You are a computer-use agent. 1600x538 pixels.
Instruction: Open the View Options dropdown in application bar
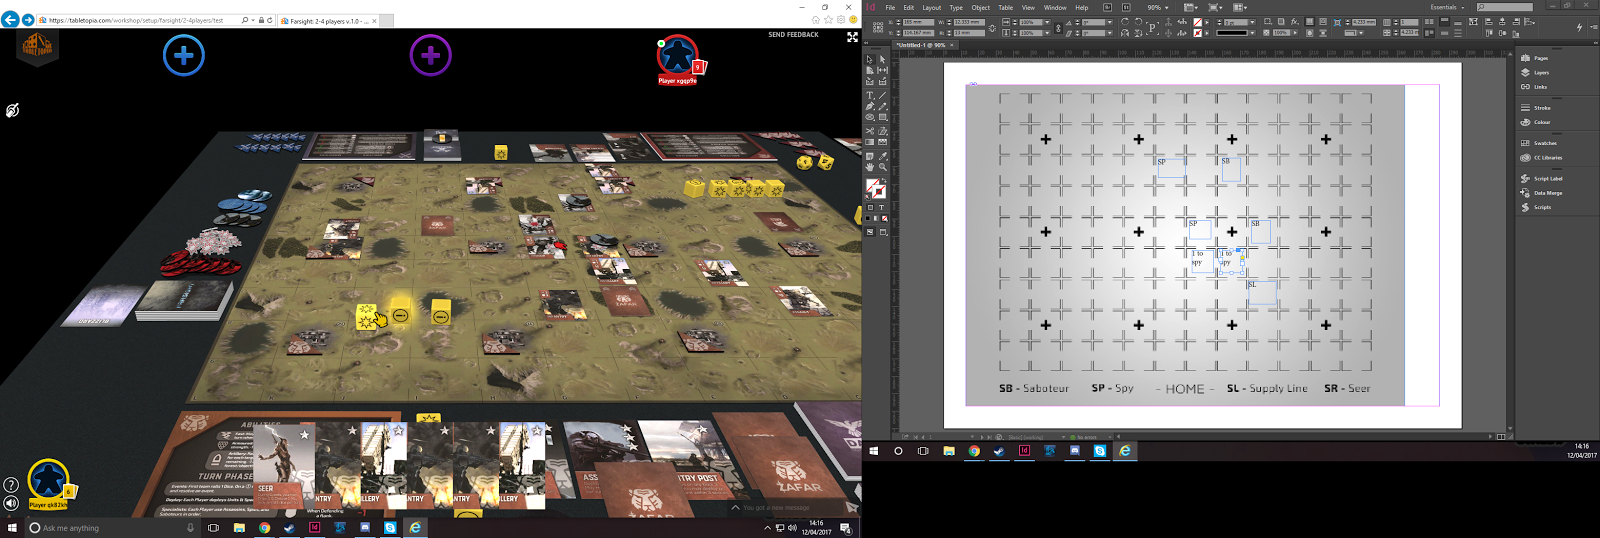coord(1190,8)
